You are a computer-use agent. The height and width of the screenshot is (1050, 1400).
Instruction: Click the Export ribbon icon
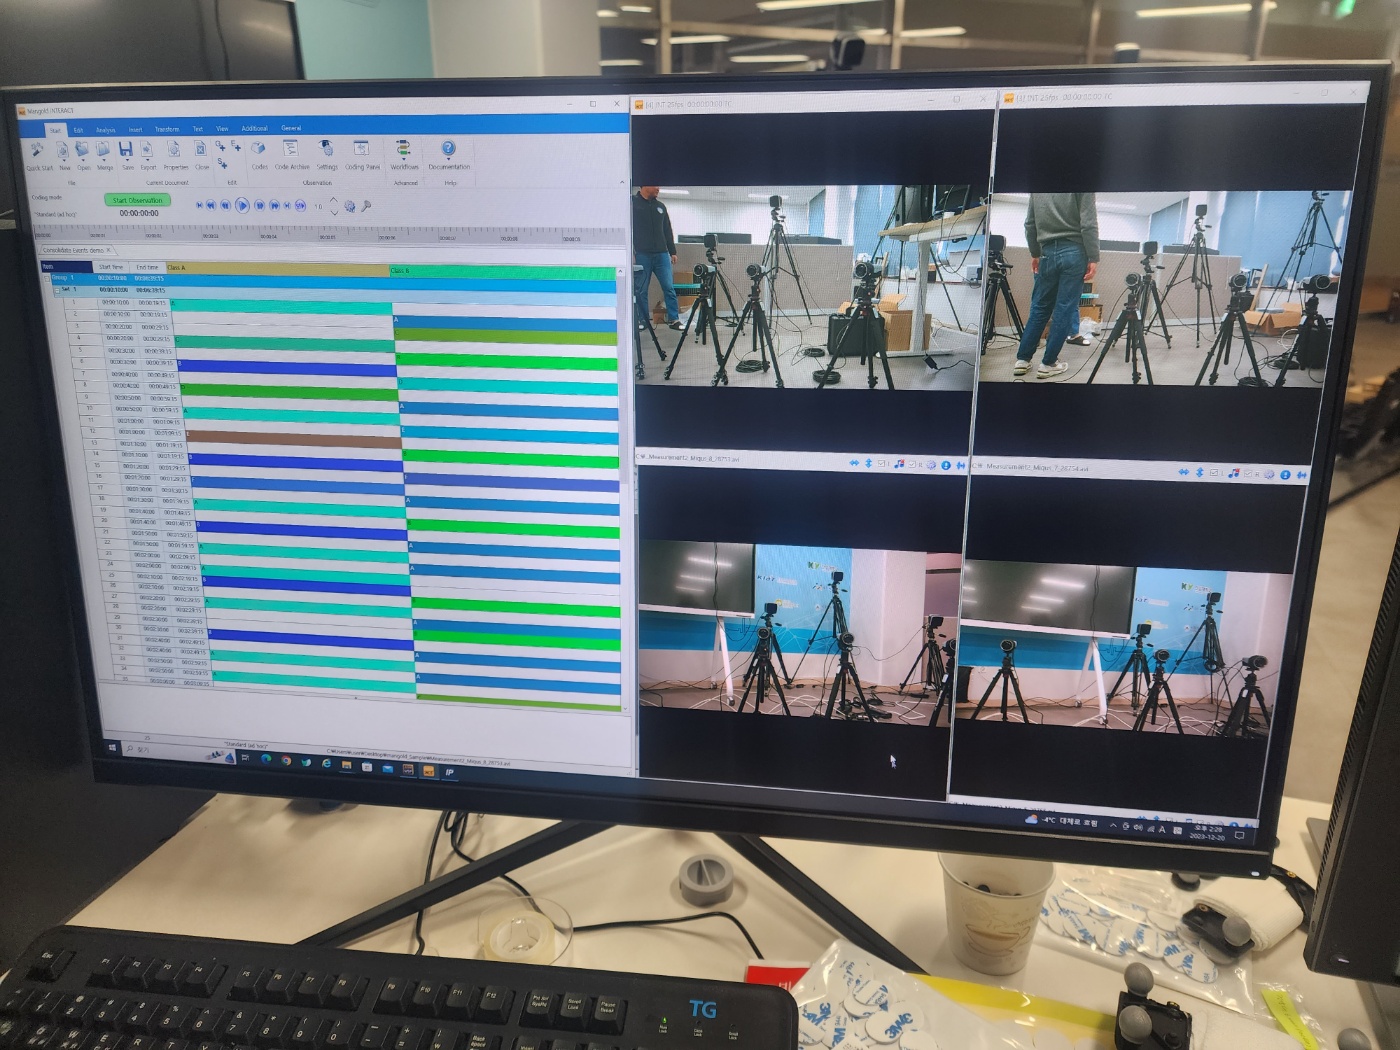tap(147, 149)
